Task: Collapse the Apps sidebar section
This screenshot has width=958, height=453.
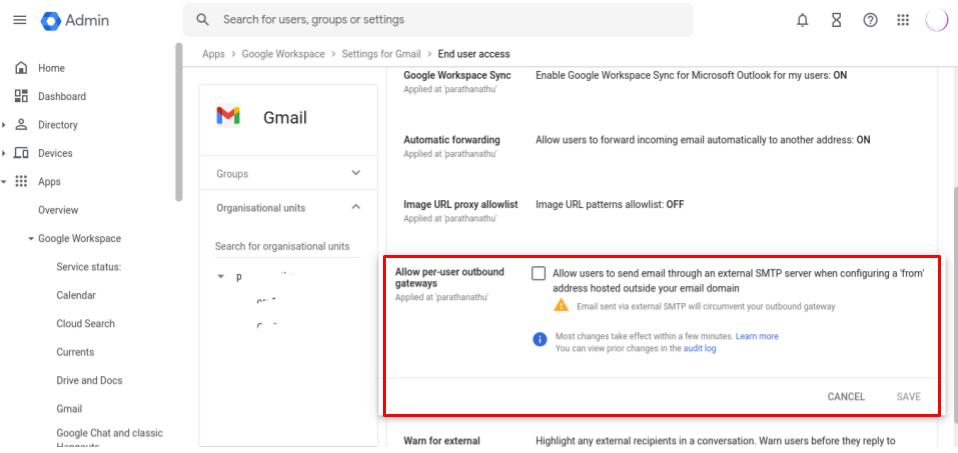Action: tap(4, 182)
